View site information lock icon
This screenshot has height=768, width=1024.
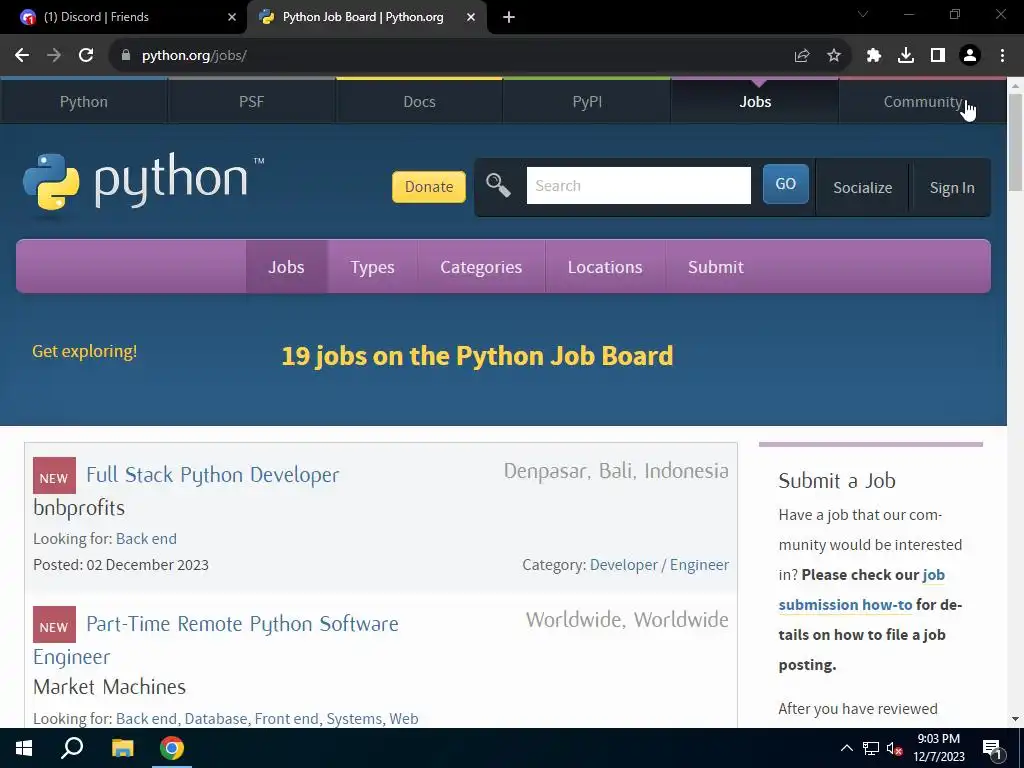126,56
